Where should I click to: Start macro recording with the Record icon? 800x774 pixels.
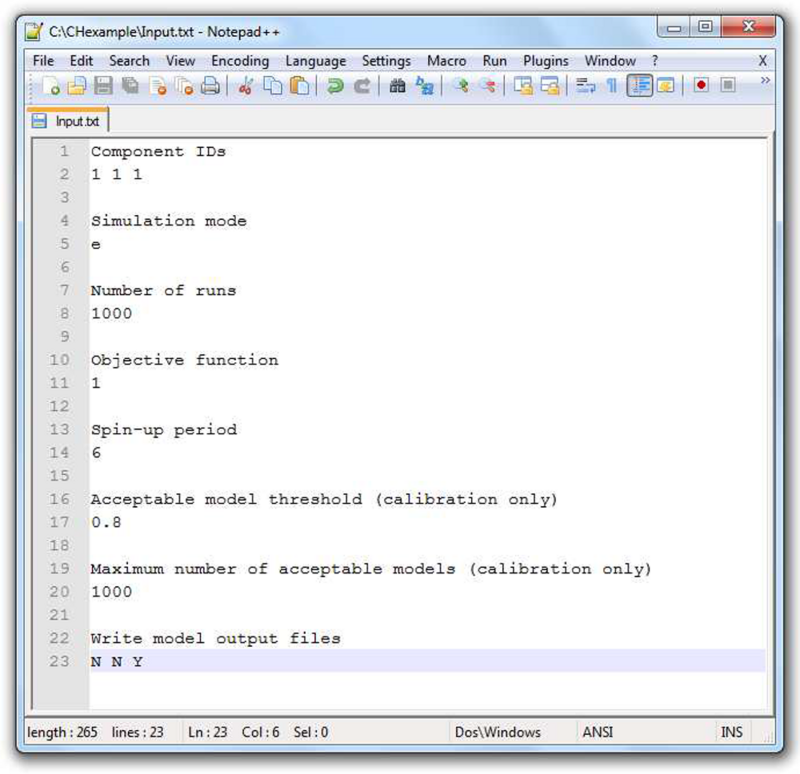tap(699, 85)
